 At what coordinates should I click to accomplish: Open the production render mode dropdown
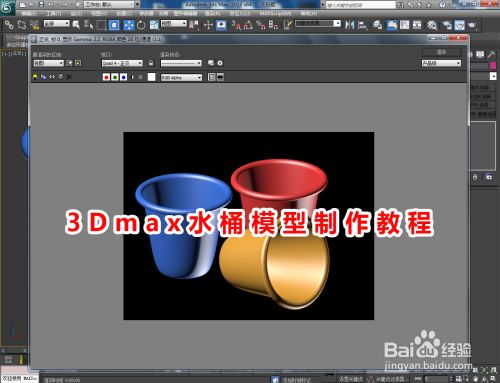[441, 63]
